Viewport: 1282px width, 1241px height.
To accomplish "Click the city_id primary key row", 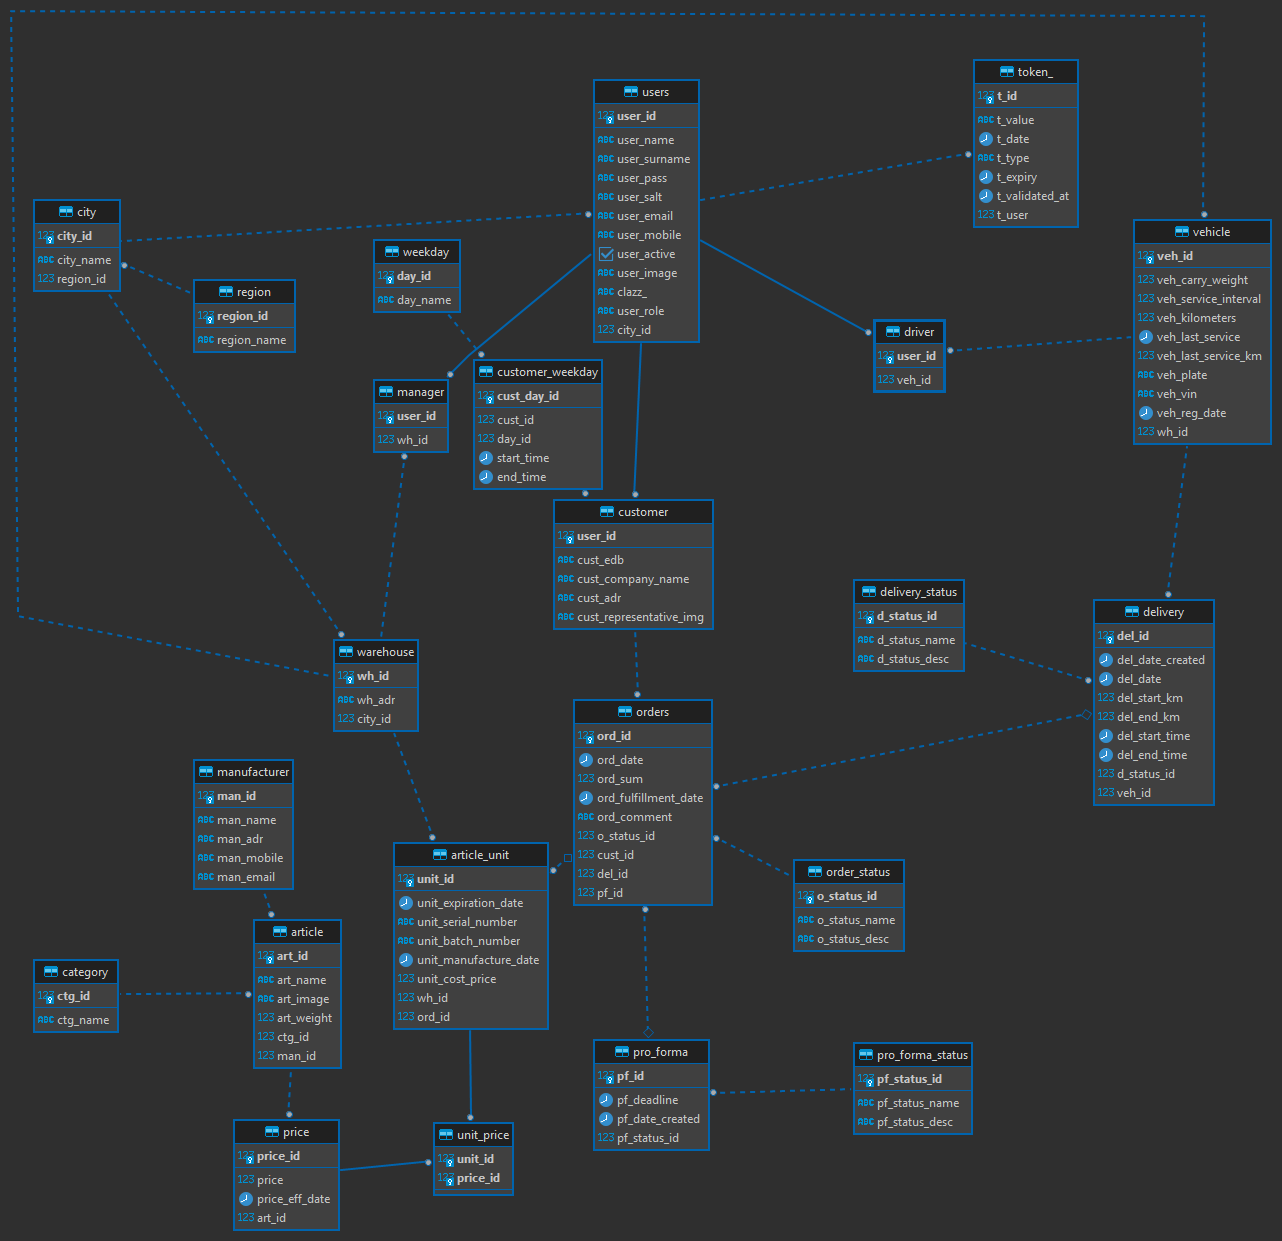I will (76, 236).
